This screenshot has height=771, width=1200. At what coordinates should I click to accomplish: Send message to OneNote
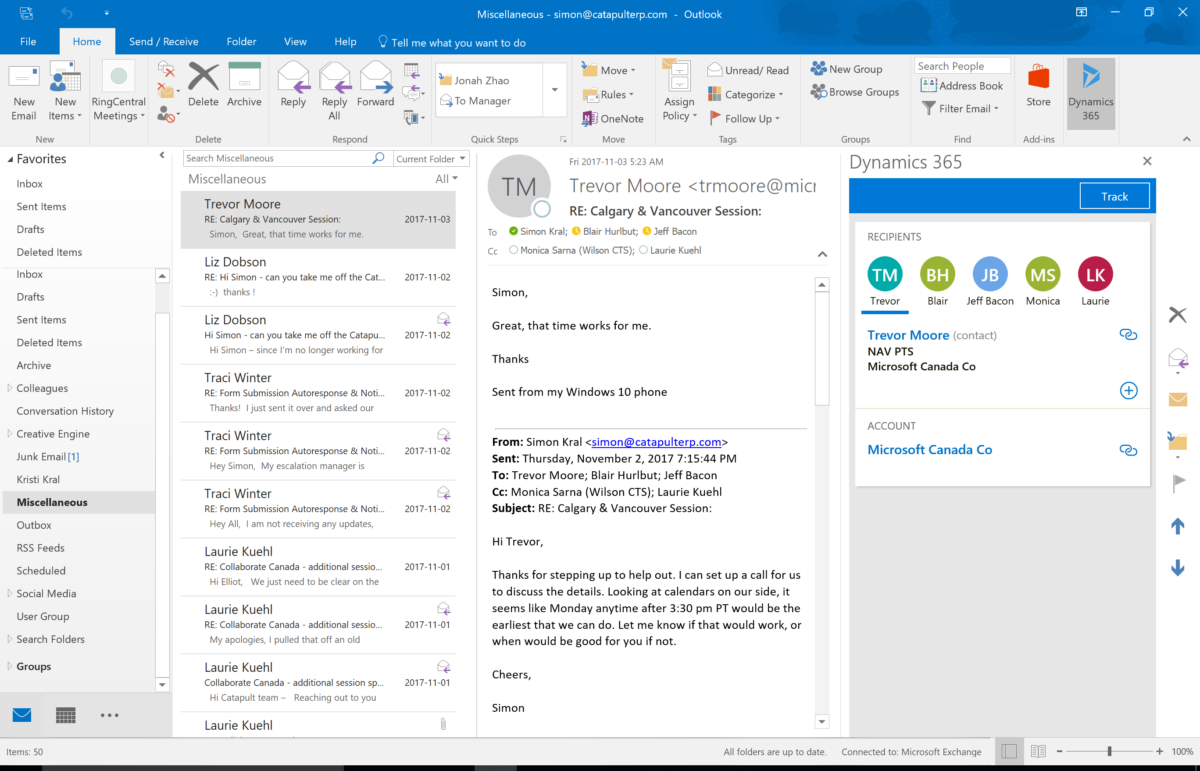613,118
